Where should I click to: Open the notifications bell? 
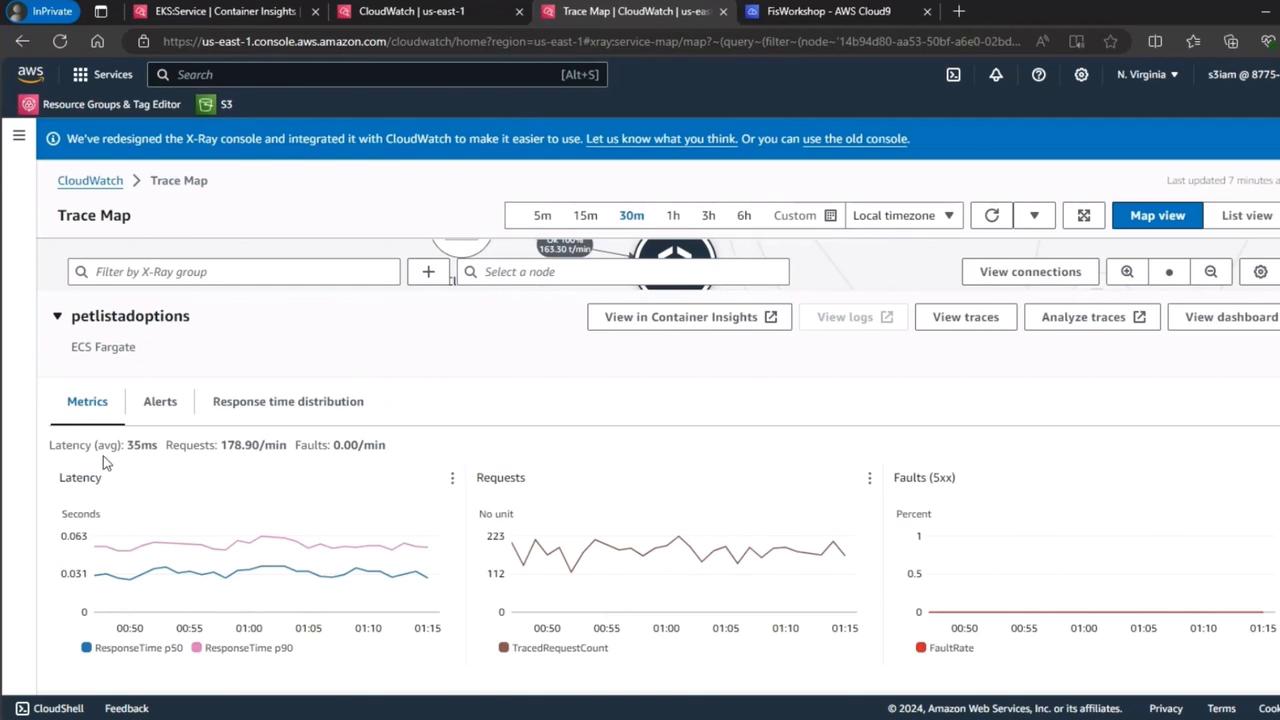(996, 75)
